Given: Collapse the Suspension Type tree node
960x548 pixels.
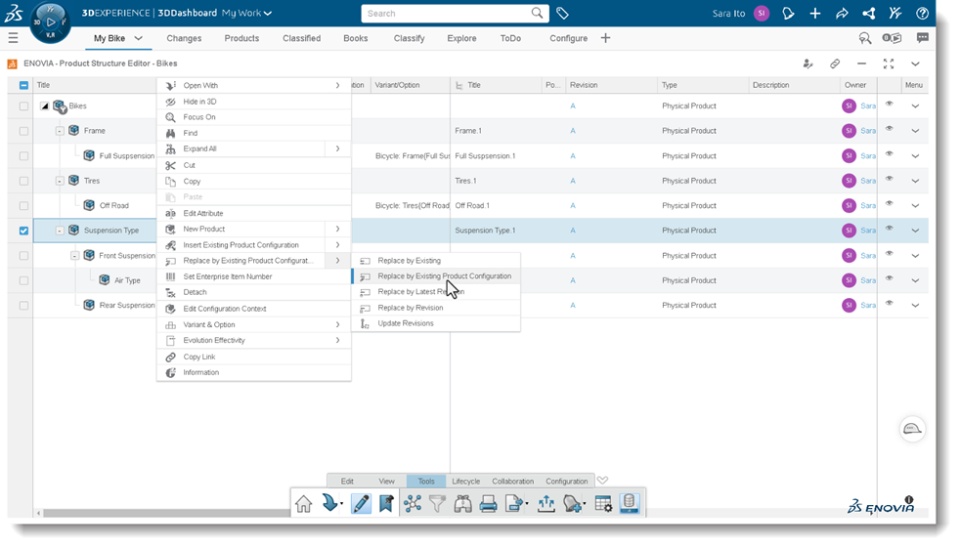Looking at the screenshot, I should point(59,231).
